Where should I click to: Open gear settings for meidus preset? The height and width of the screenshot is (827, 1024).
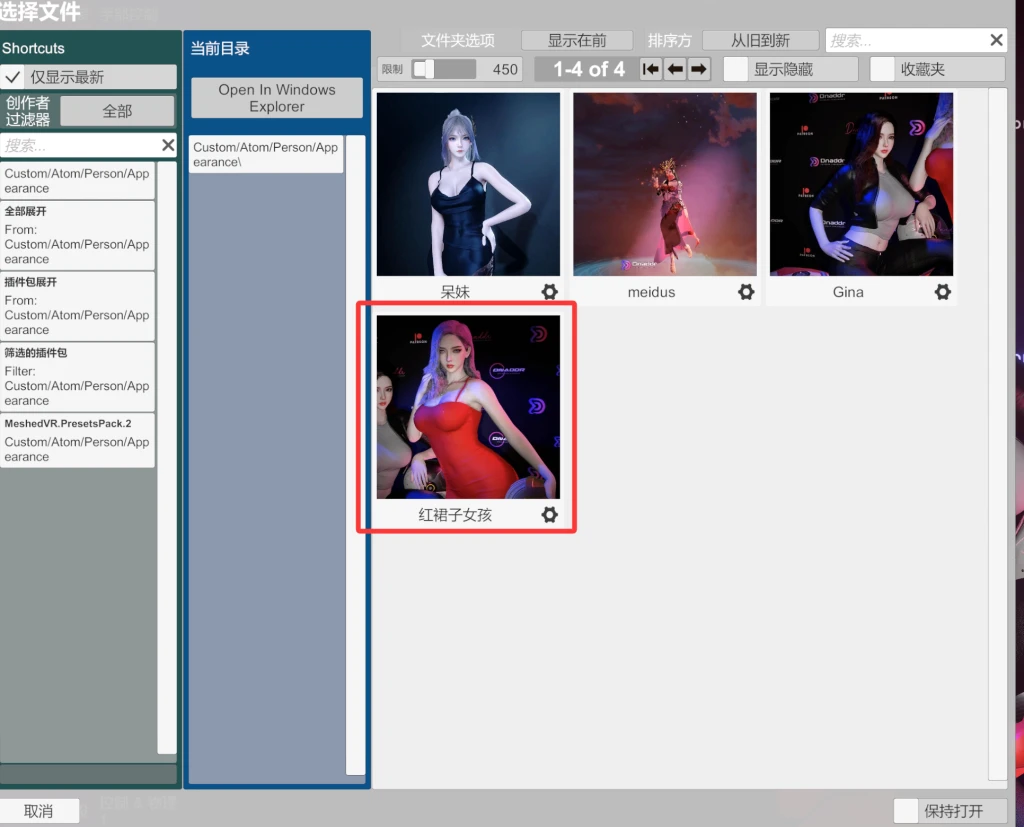(x=746, y=292)
